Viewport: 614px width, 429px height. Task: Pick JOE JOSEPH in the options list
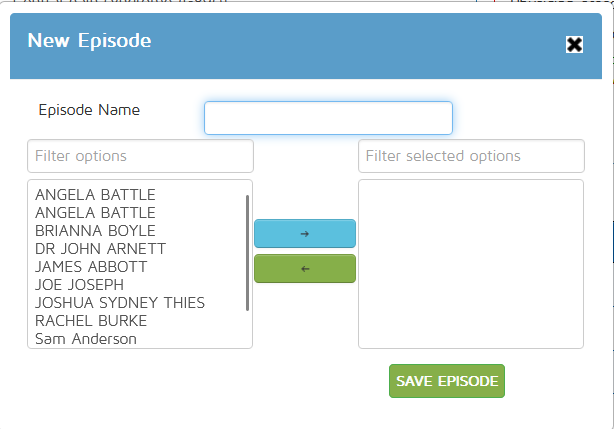79,285
